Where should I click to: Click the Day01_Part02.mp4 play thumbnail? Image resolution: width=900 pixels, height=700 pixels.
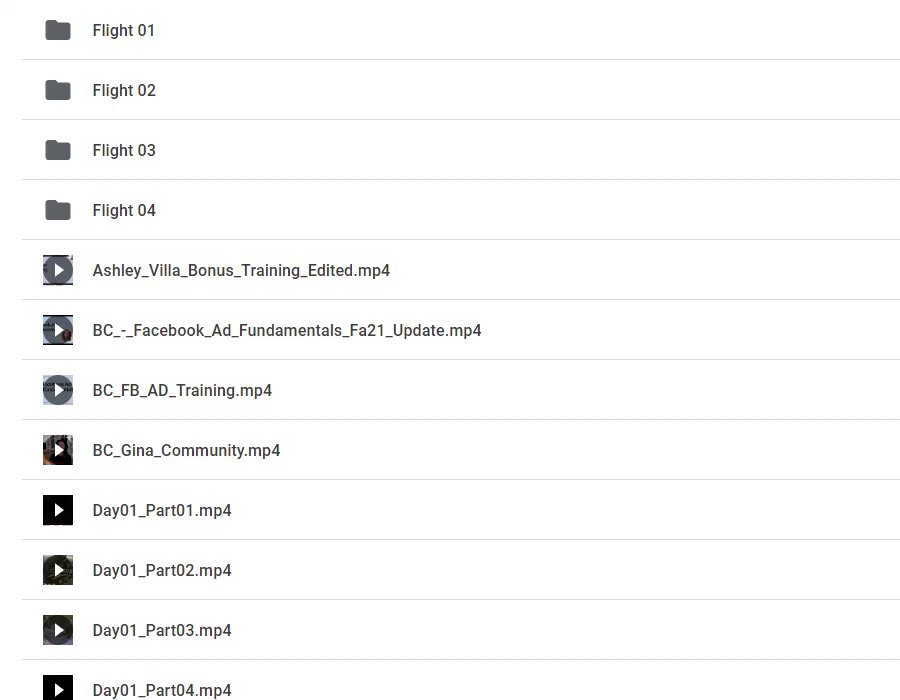coord(58,570)
